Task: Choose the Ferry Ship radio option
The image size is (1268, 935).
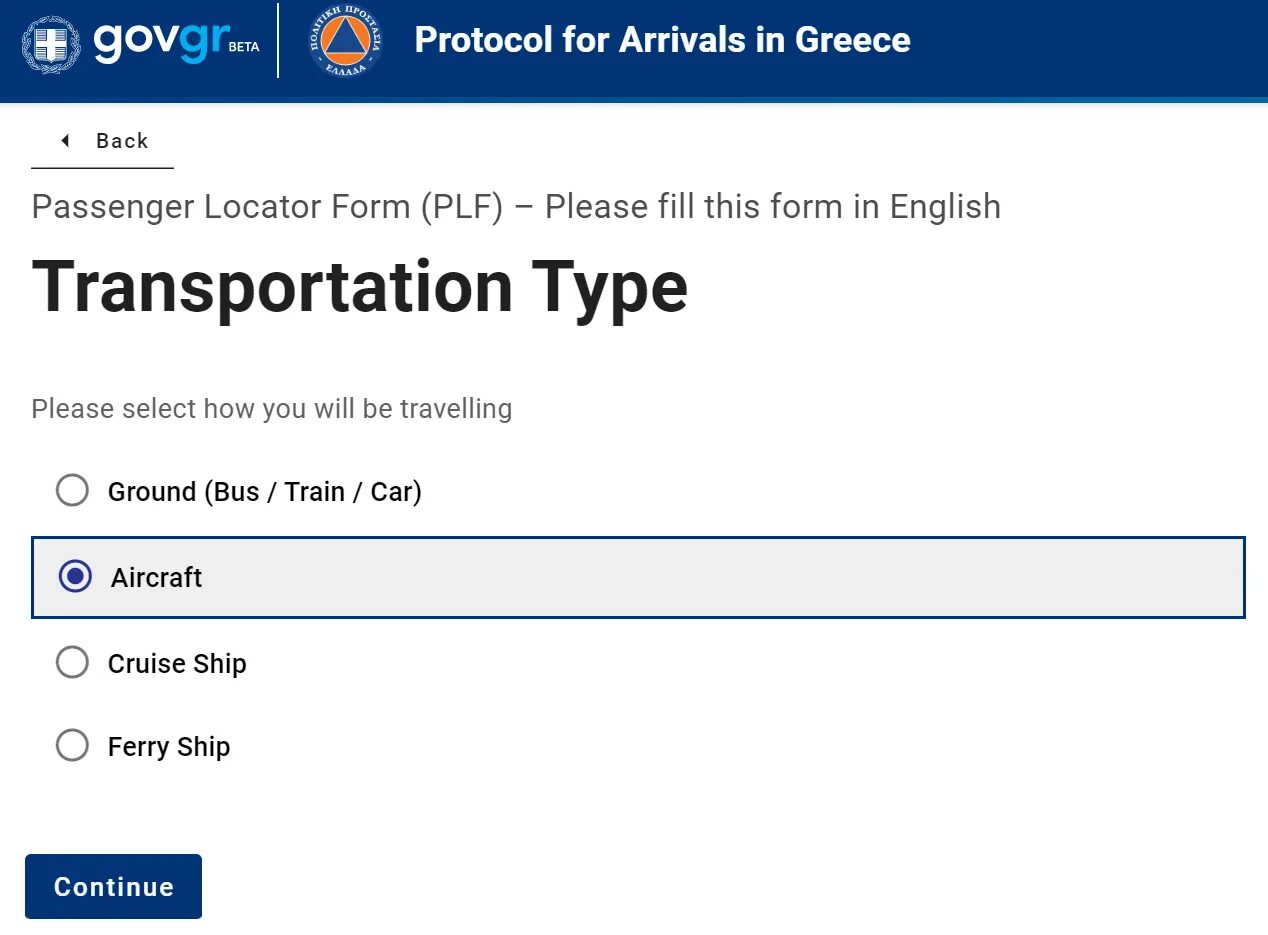Action: [72, 746]
